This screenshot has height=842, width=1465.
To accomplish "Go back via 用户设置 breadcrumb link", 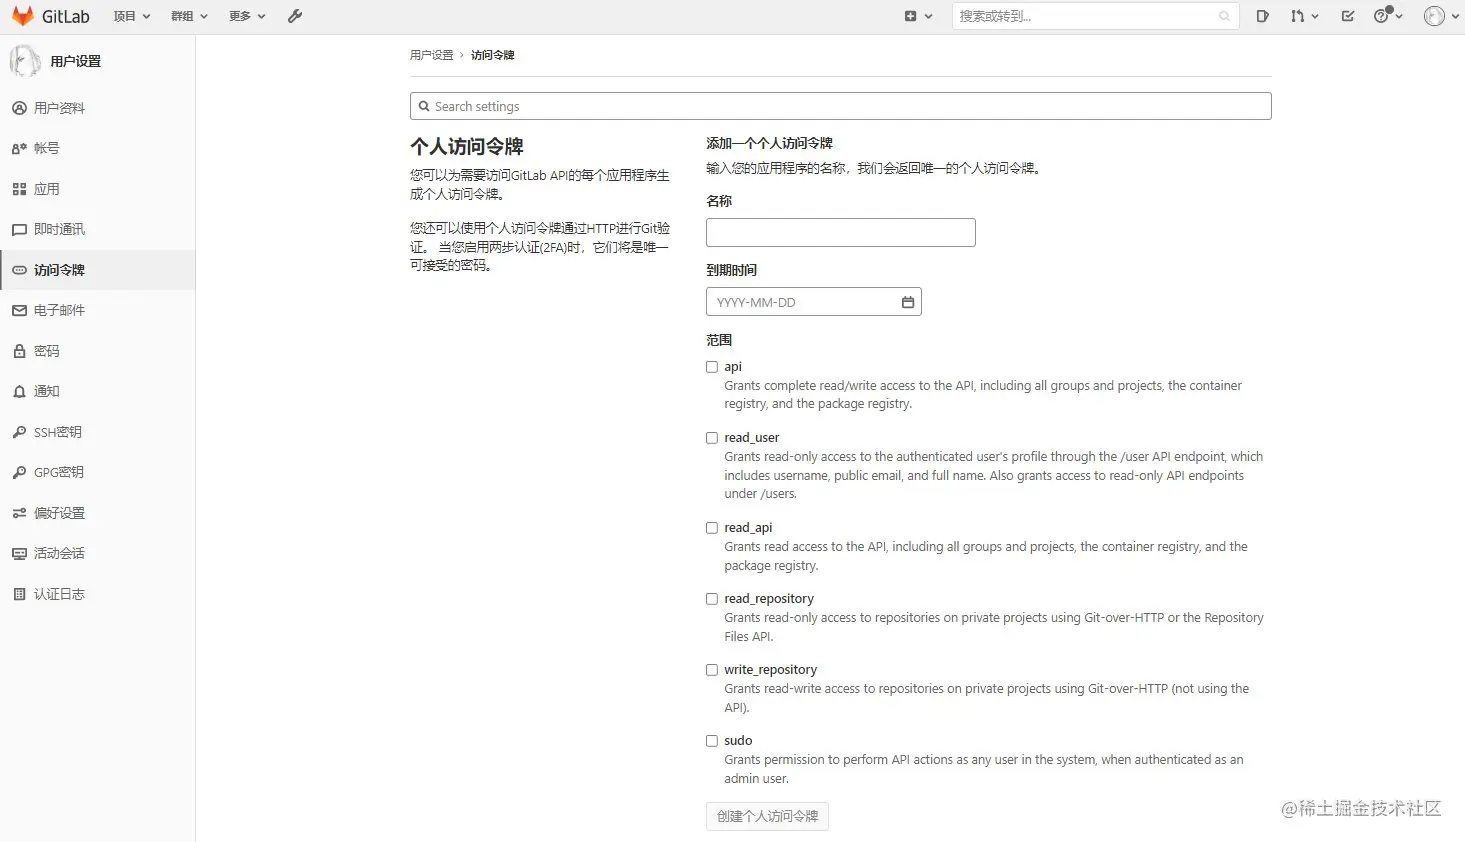I will pos(431,55).
